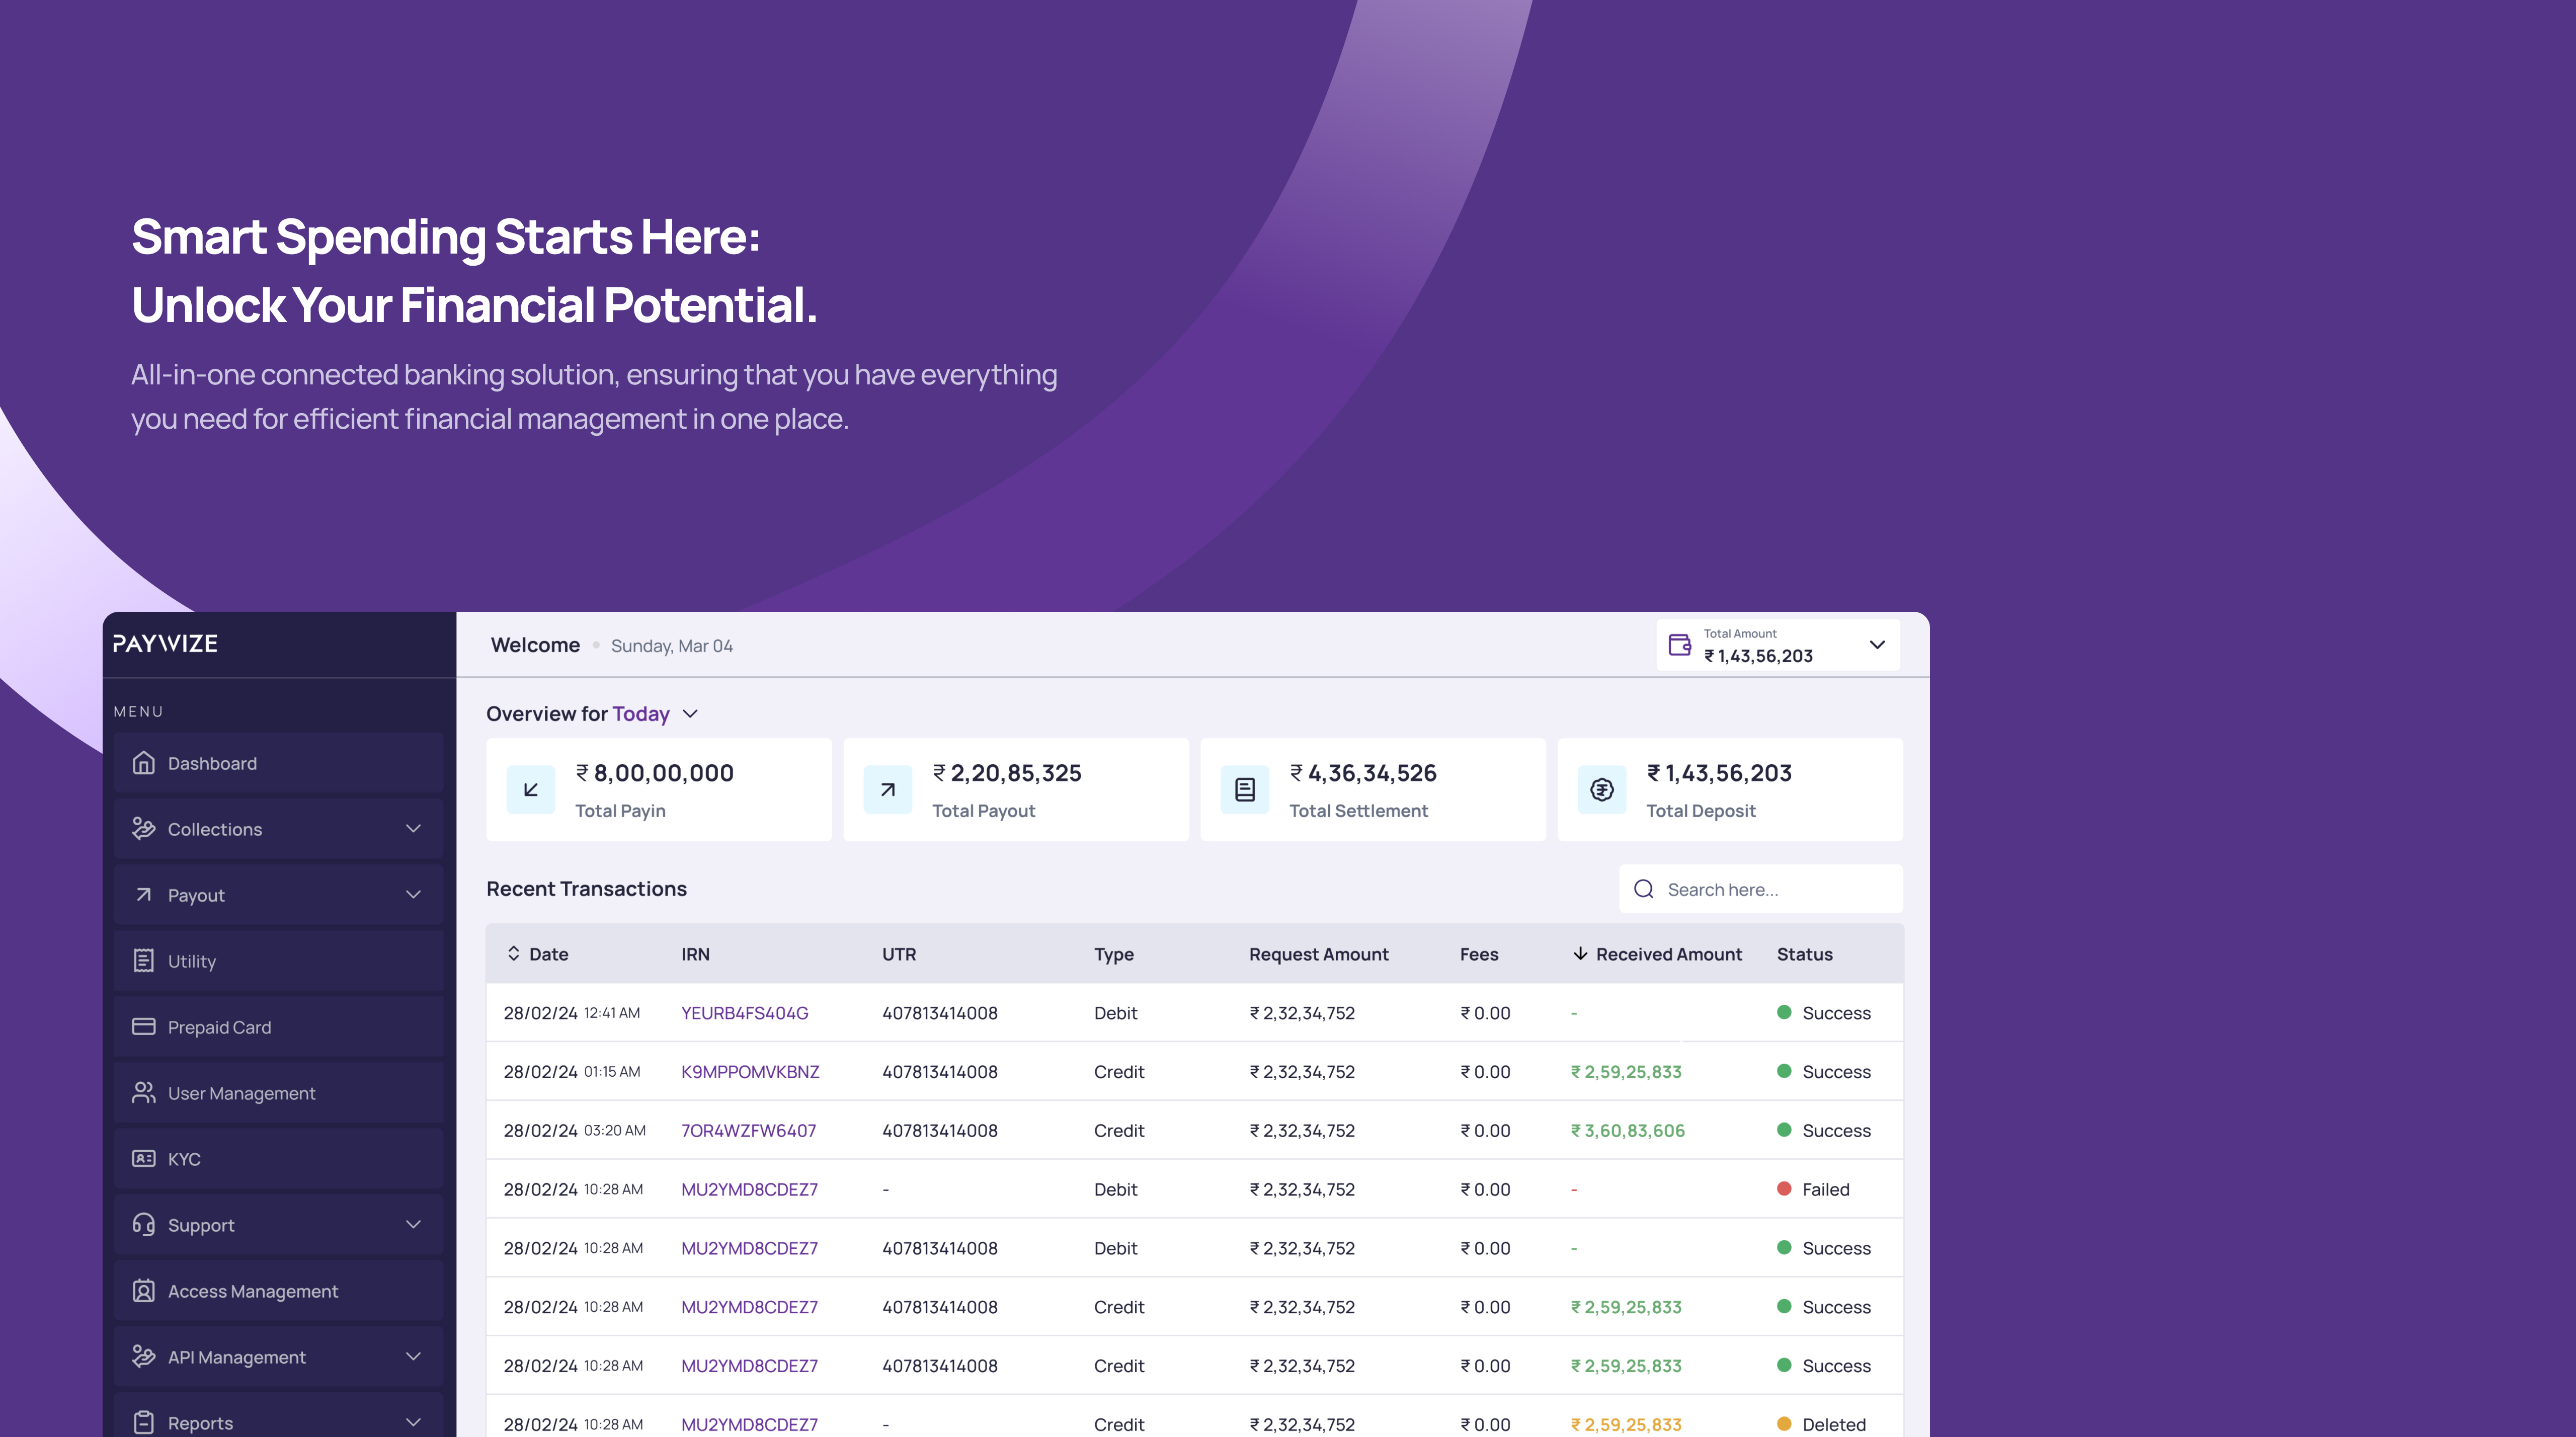The height and width of the screenshot is (1437, 2576).
Task: Sort by Received Amount arrow
Action: [x=1580, y=953]
